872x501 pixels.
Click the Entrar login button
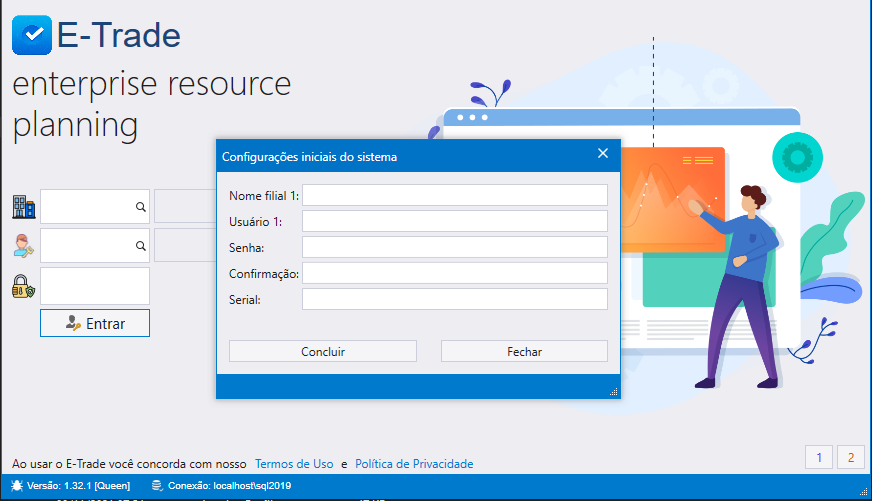(x=95, y=323)
